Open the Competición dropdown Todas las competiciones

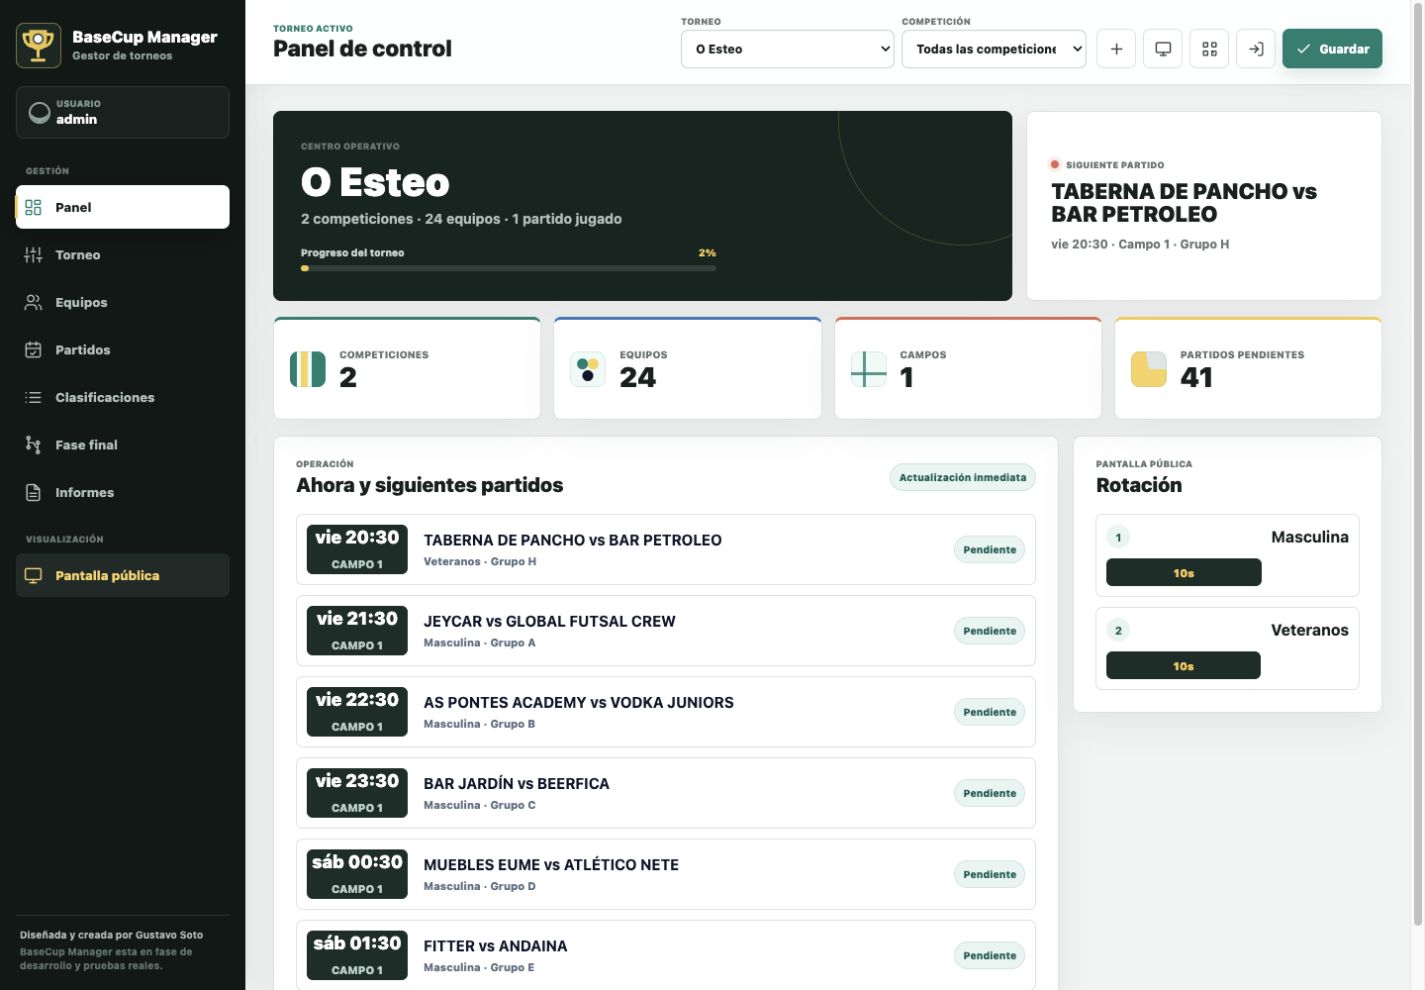click(x=994, y=49)
